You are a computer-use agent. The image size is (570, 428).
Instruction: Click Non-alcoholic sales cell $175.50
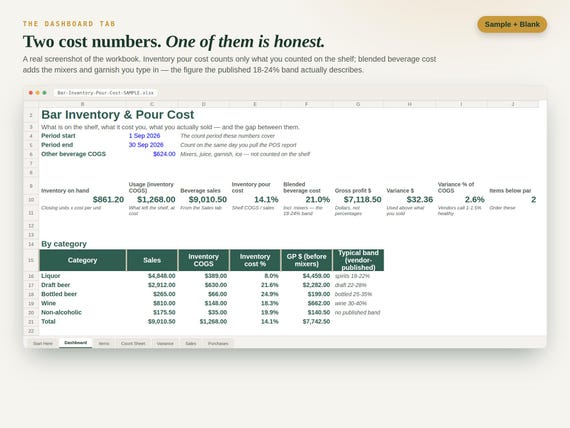tap(164, 312)
